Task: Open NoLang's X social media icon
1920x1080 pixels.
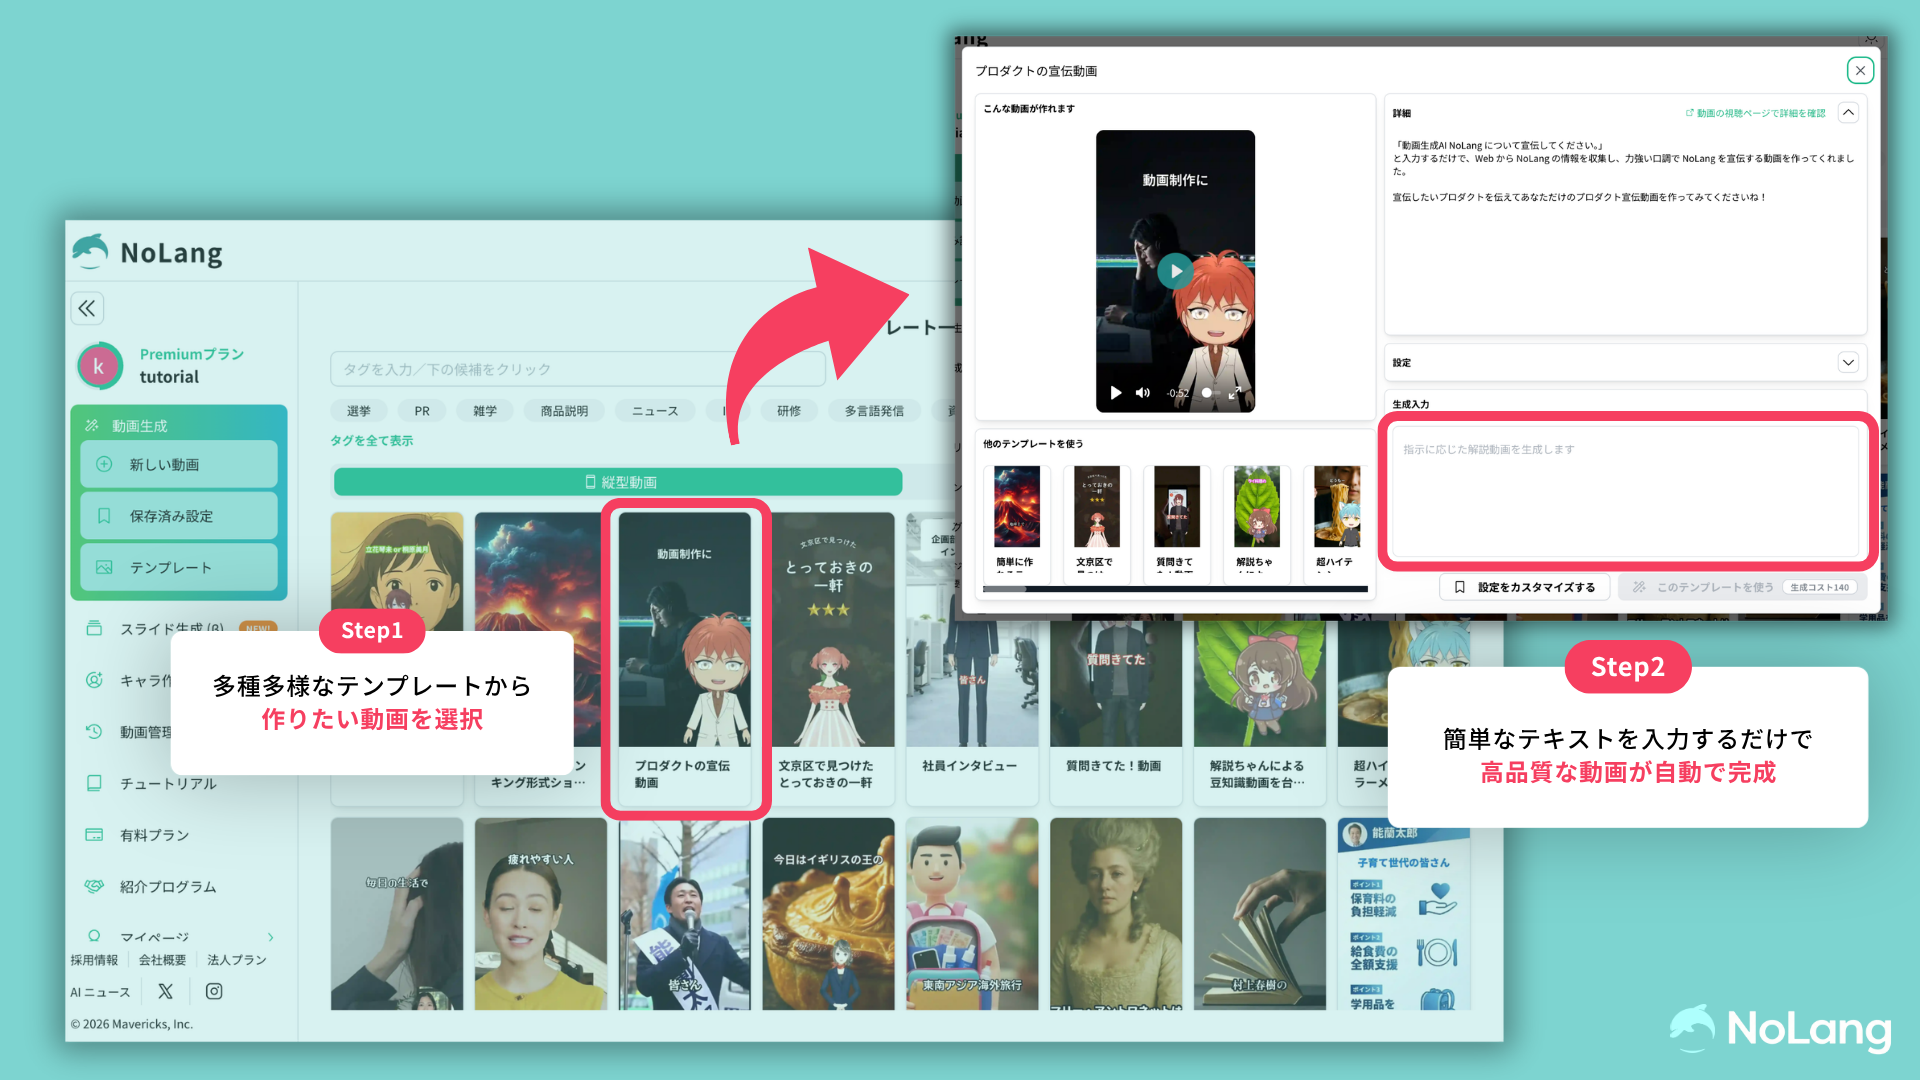Action: (x=165, y=991)
